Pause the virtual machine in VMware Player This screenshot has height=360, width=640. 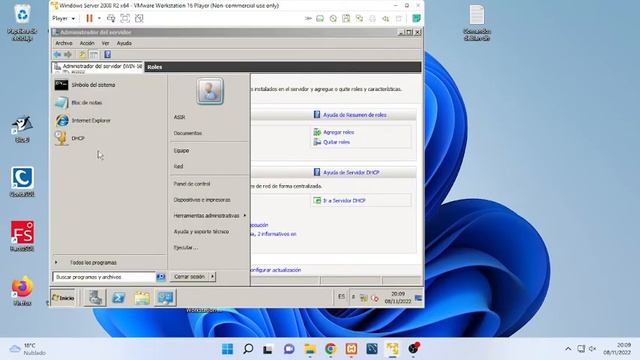(x=89, y=18)
